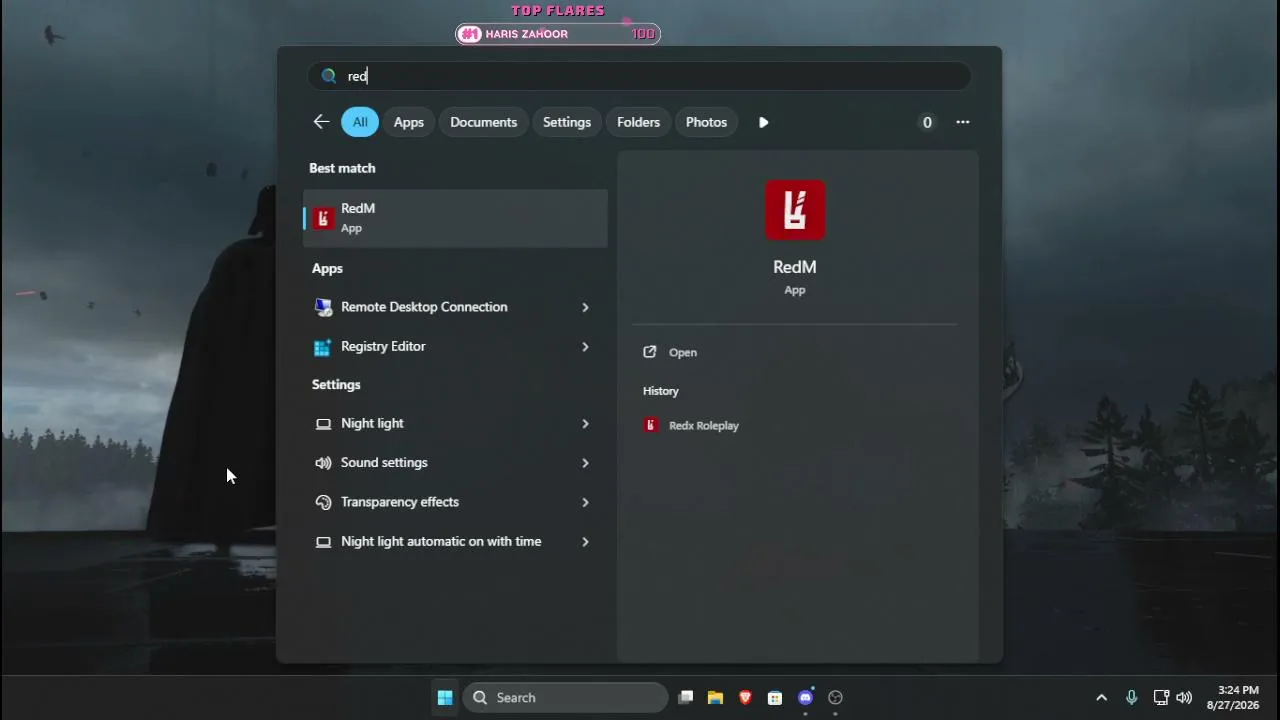
Task: Go back with the search back arrow
Action: [x=321, y=122]
